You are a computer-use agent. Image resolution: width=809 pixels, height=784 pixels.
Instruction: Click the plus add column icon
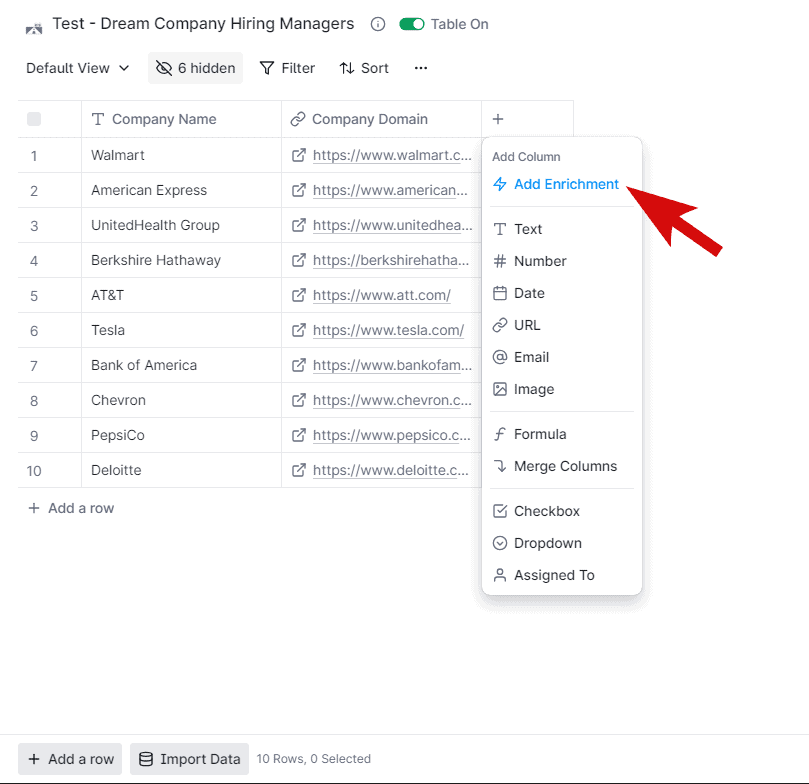[498, 119]
